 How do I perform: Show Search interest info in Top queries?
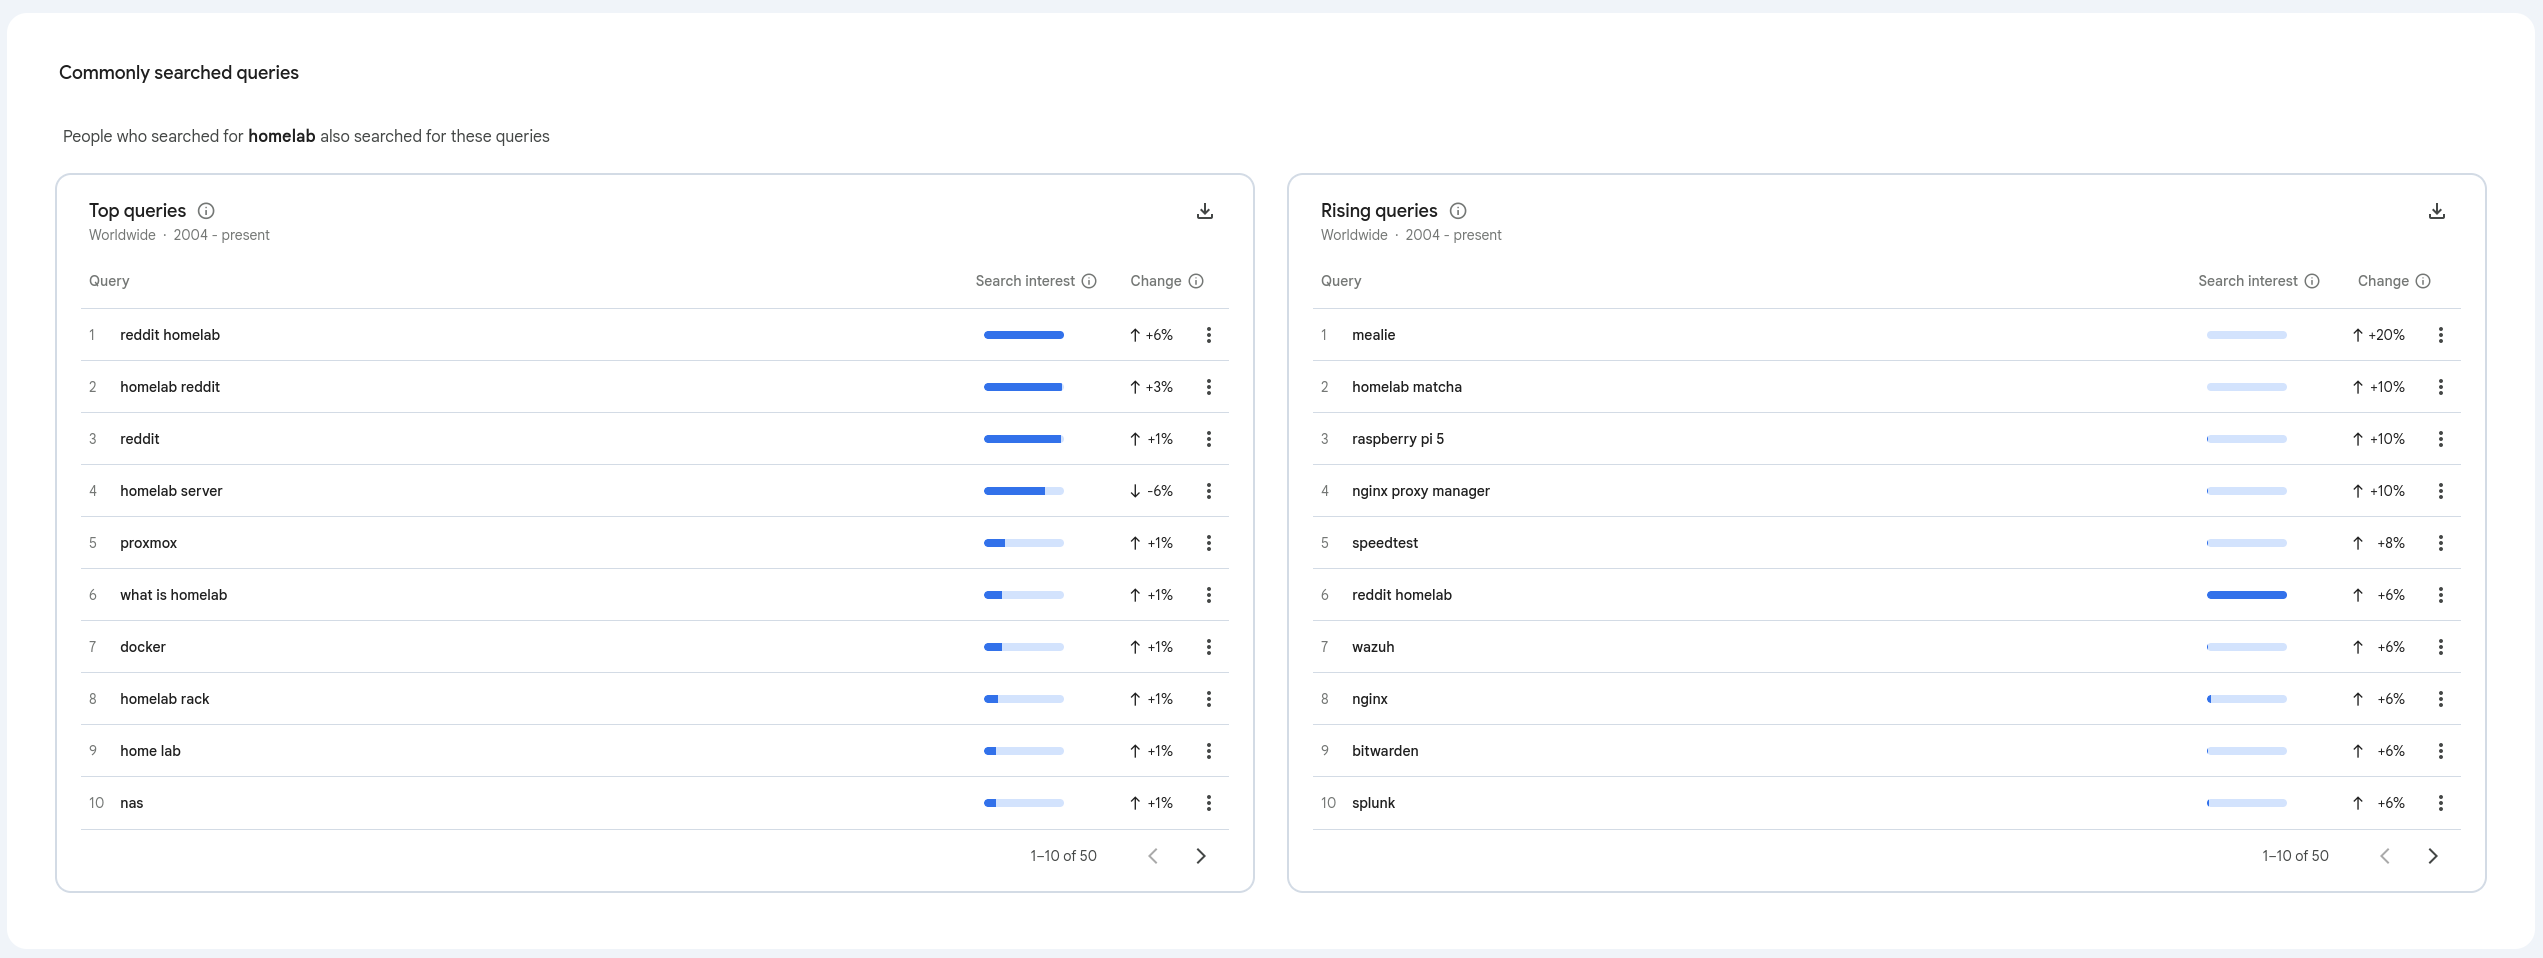(1089, 281)
